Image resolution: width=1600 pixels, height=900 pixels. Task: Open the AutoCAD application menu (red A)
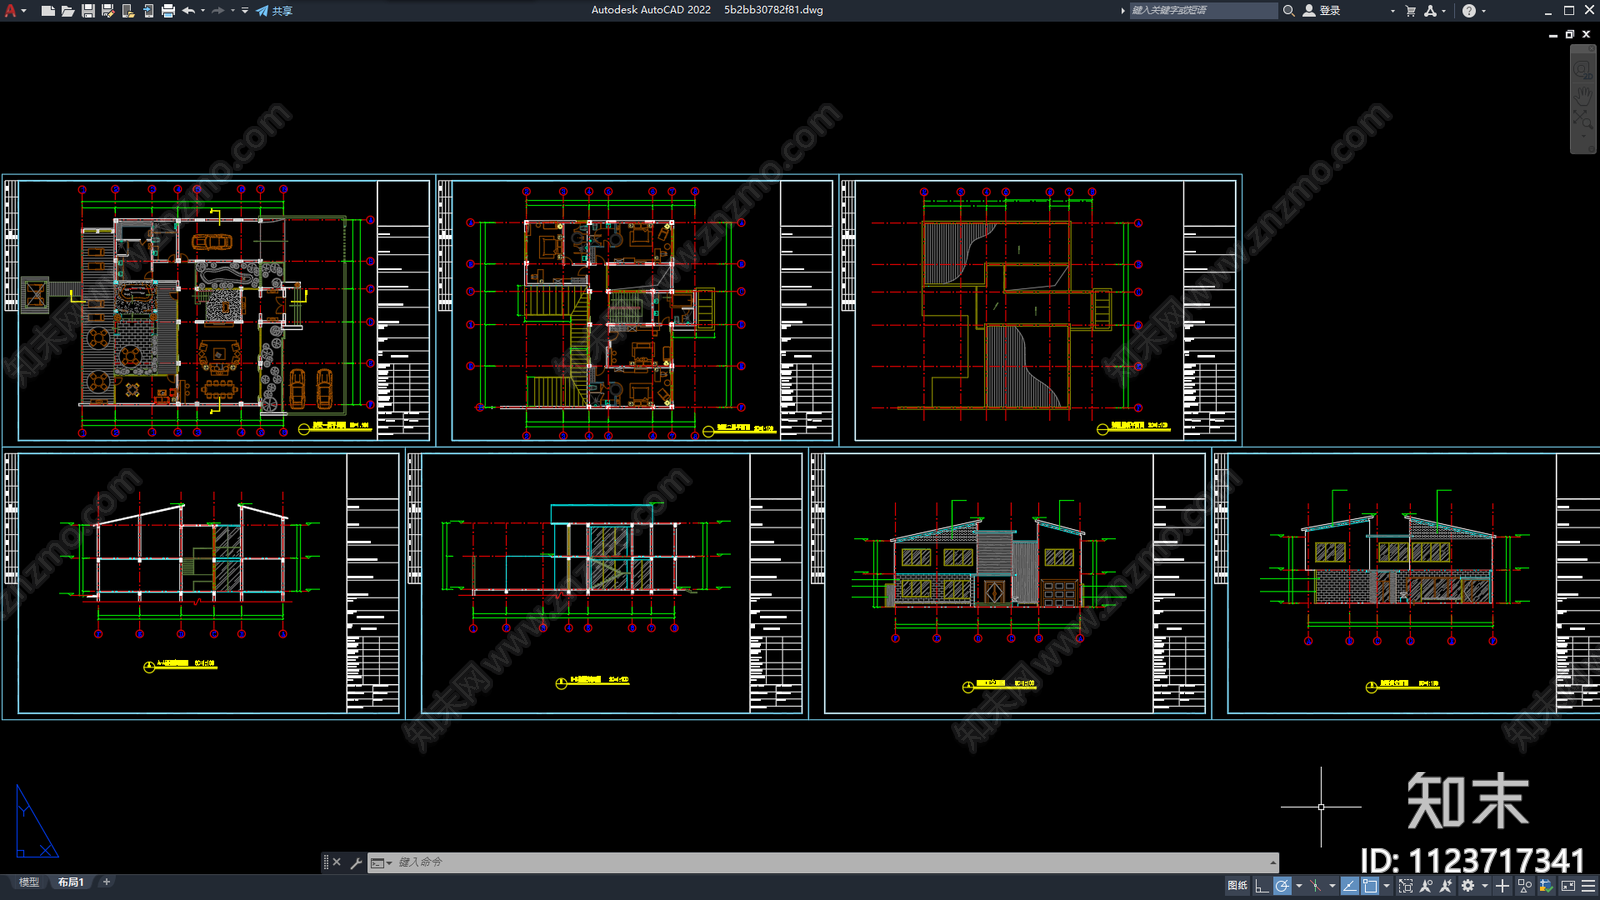[11, 10]
